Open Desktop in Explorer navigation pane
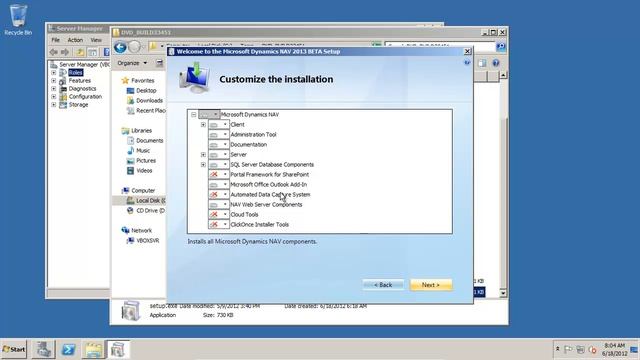640x360 pixels. point(142,91)
